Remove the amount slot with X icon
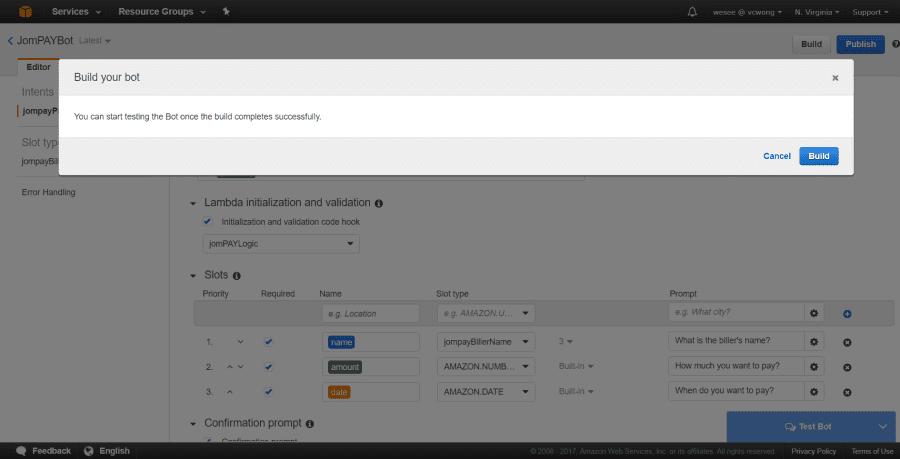This screenshot has height=459, width=900. pyautogui.click(x=847, y=368)
